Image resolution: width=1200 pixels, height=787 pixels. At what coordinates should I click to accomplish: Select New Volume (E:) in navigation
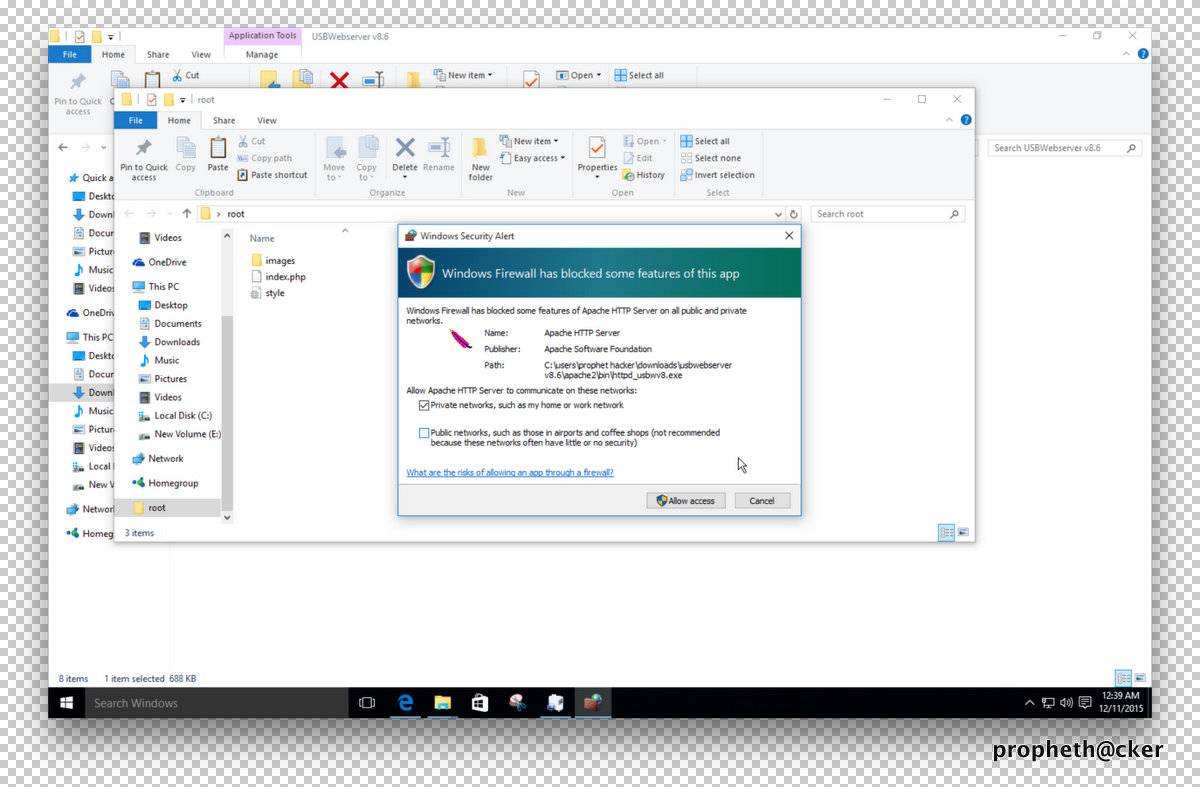pos(179,434)
